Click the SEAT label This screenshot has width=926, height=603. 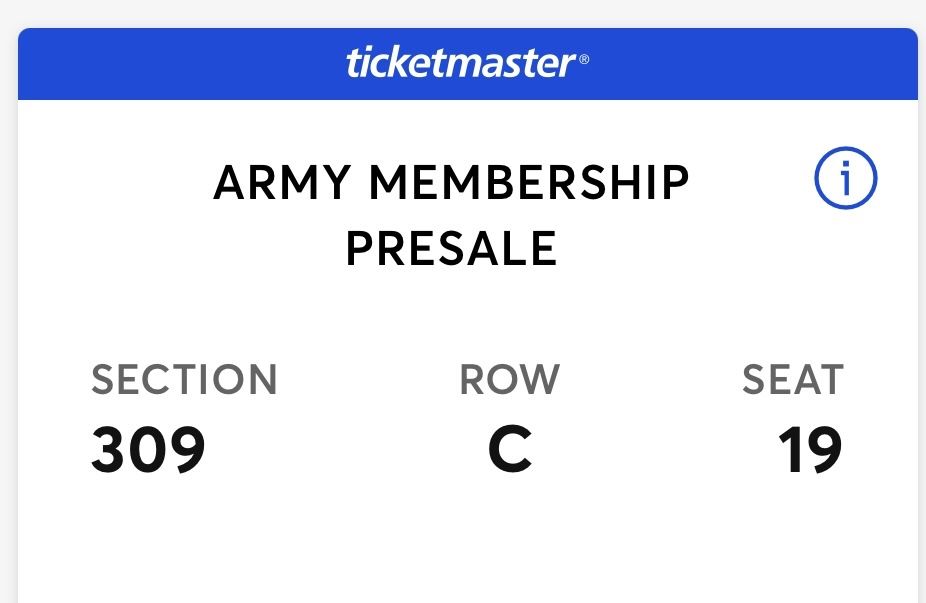coord(792,380)
